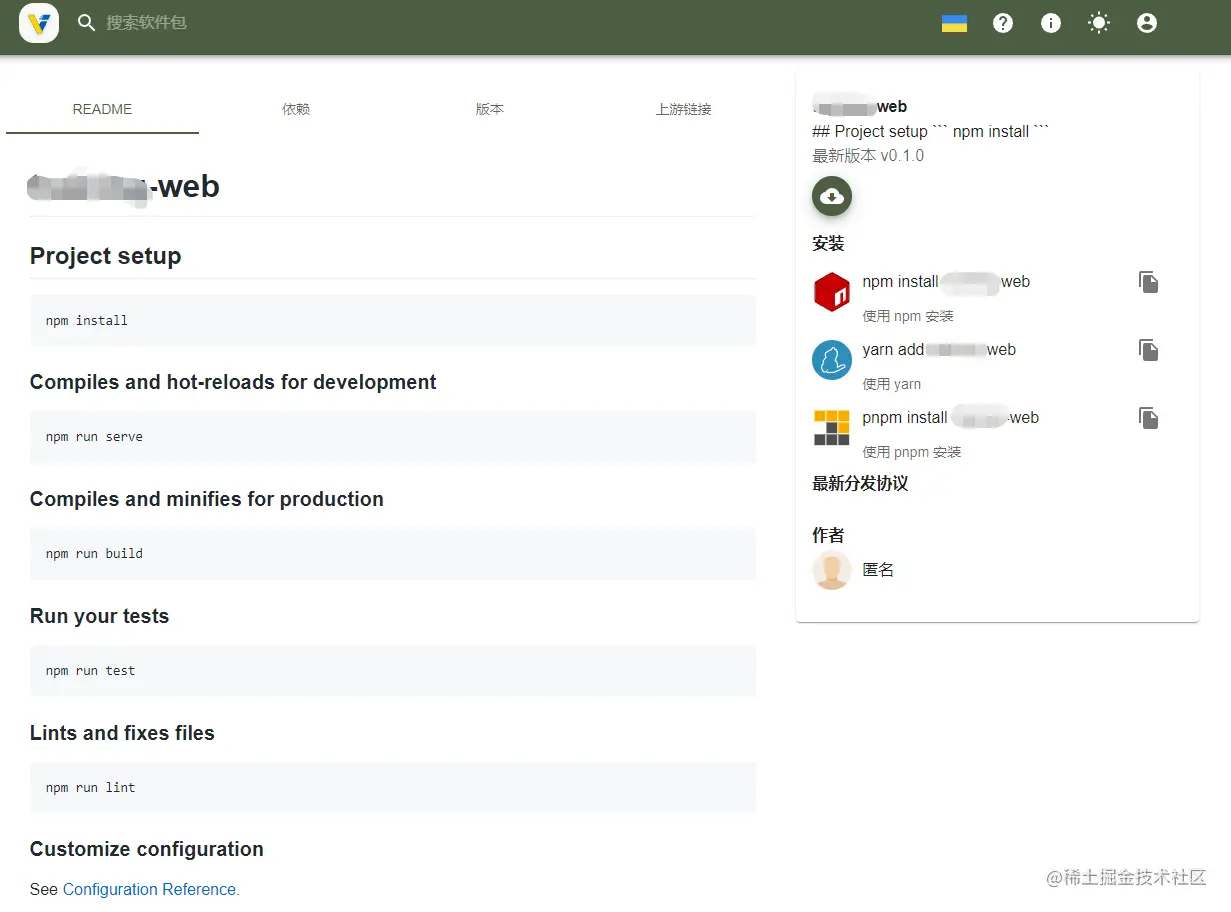Image resolution: width=1231 pixels, height=912 pixels.
Task: Click the 使用 npm 安装 label
Action: point(908,316)
